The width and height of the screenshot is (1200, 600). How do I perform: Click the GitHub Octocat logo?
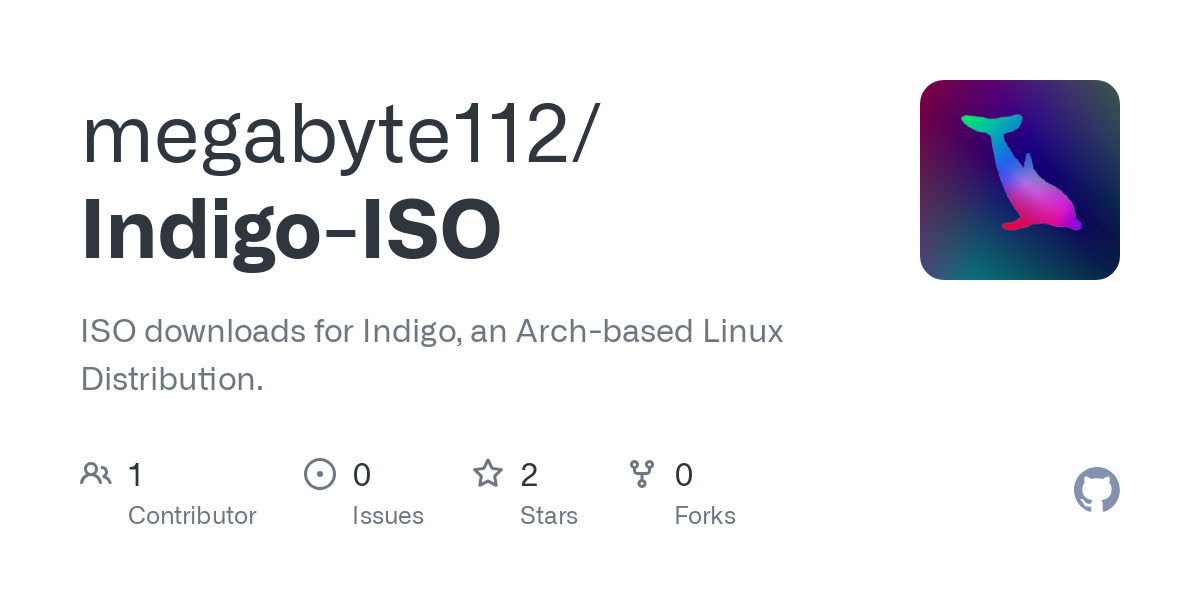[1096, 490]
